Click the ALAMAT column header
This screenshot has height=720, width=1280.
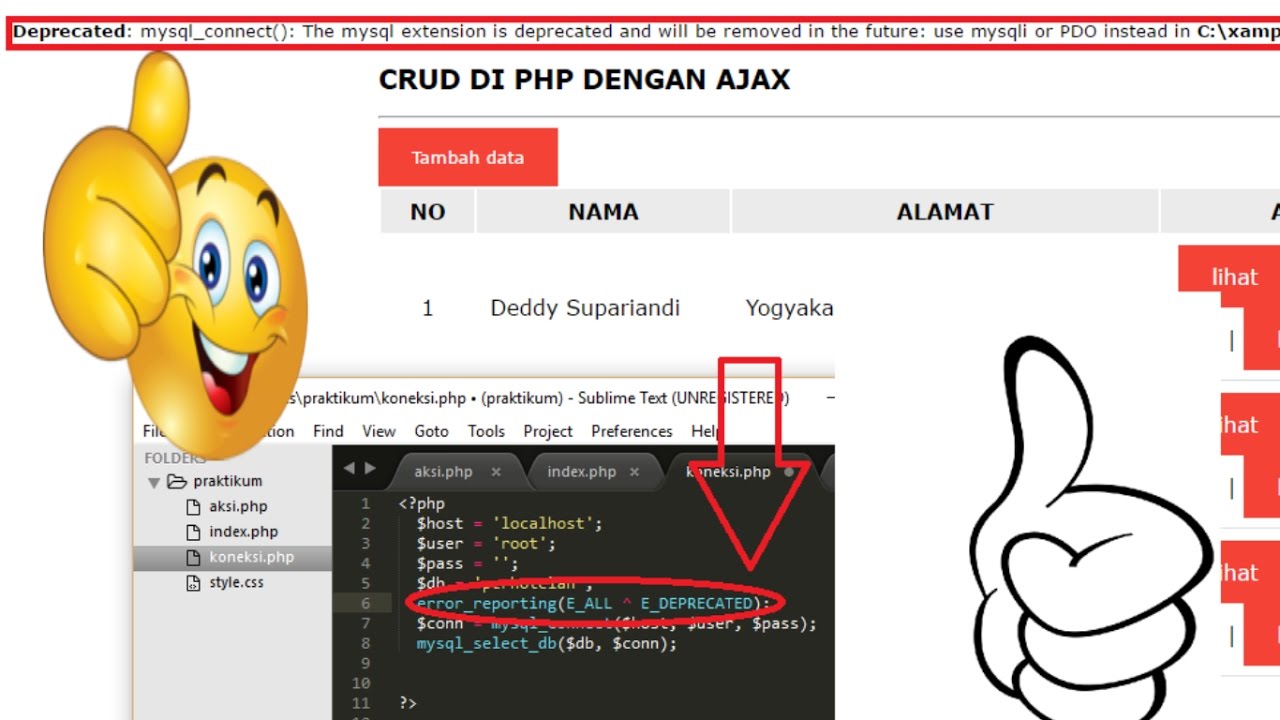coord(945,212)
